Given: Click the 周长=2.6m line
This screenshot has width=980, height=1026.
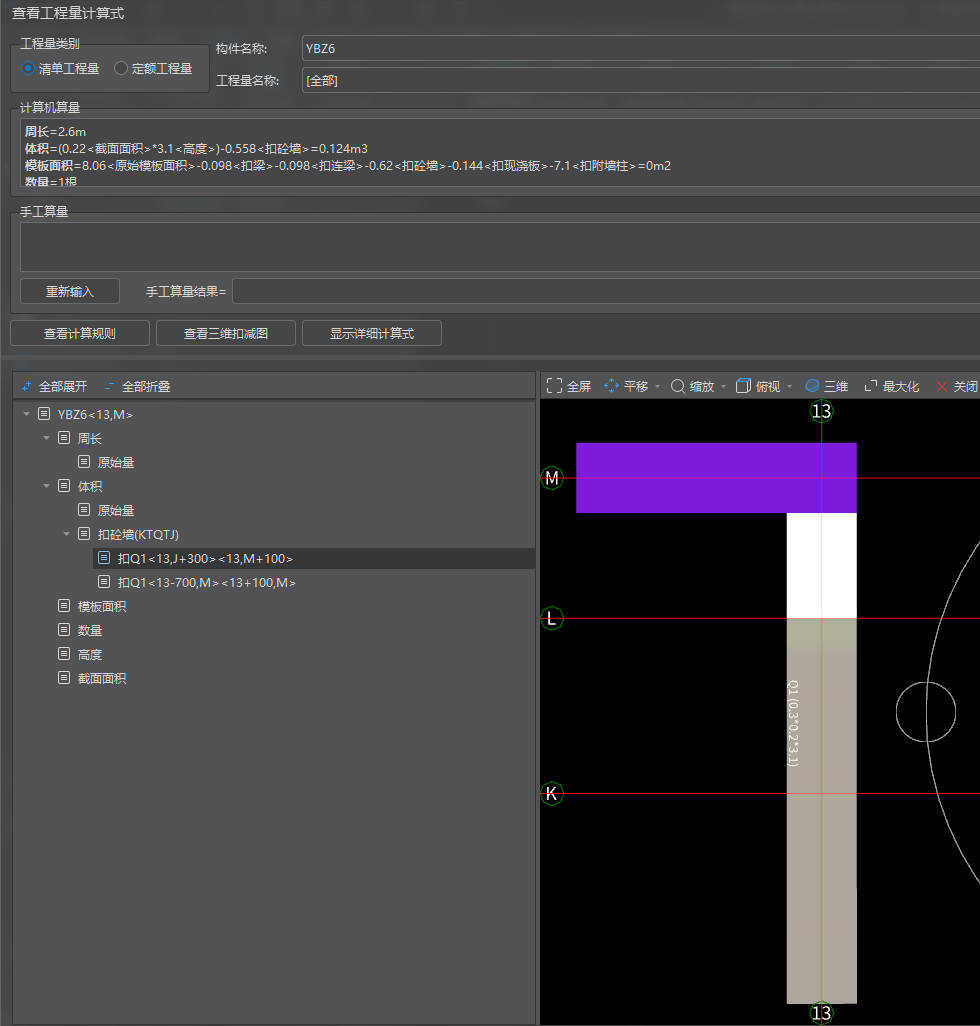Looking at the screenshot, I should pyautogui.click(x=56, y=132).
